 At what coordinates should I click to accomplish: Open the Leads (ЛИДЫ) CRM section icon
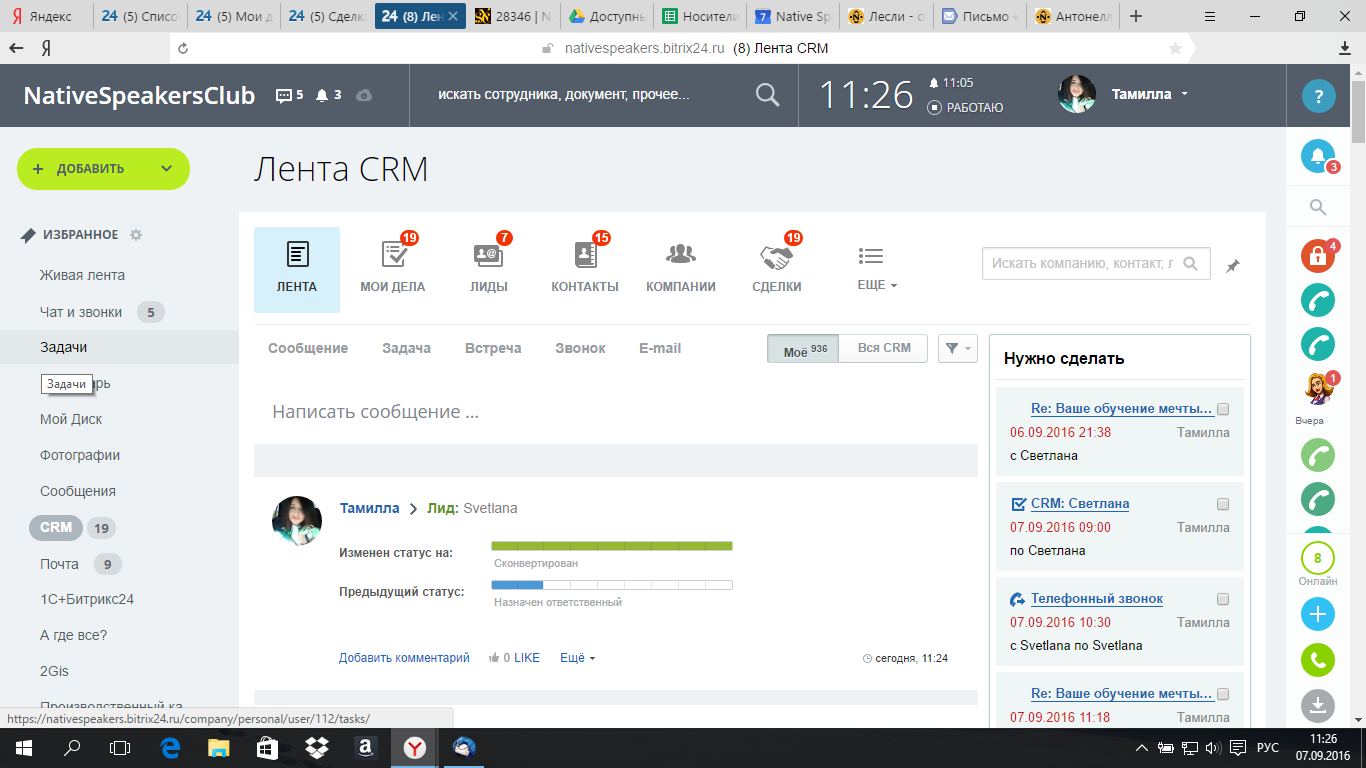pos(488,257)
